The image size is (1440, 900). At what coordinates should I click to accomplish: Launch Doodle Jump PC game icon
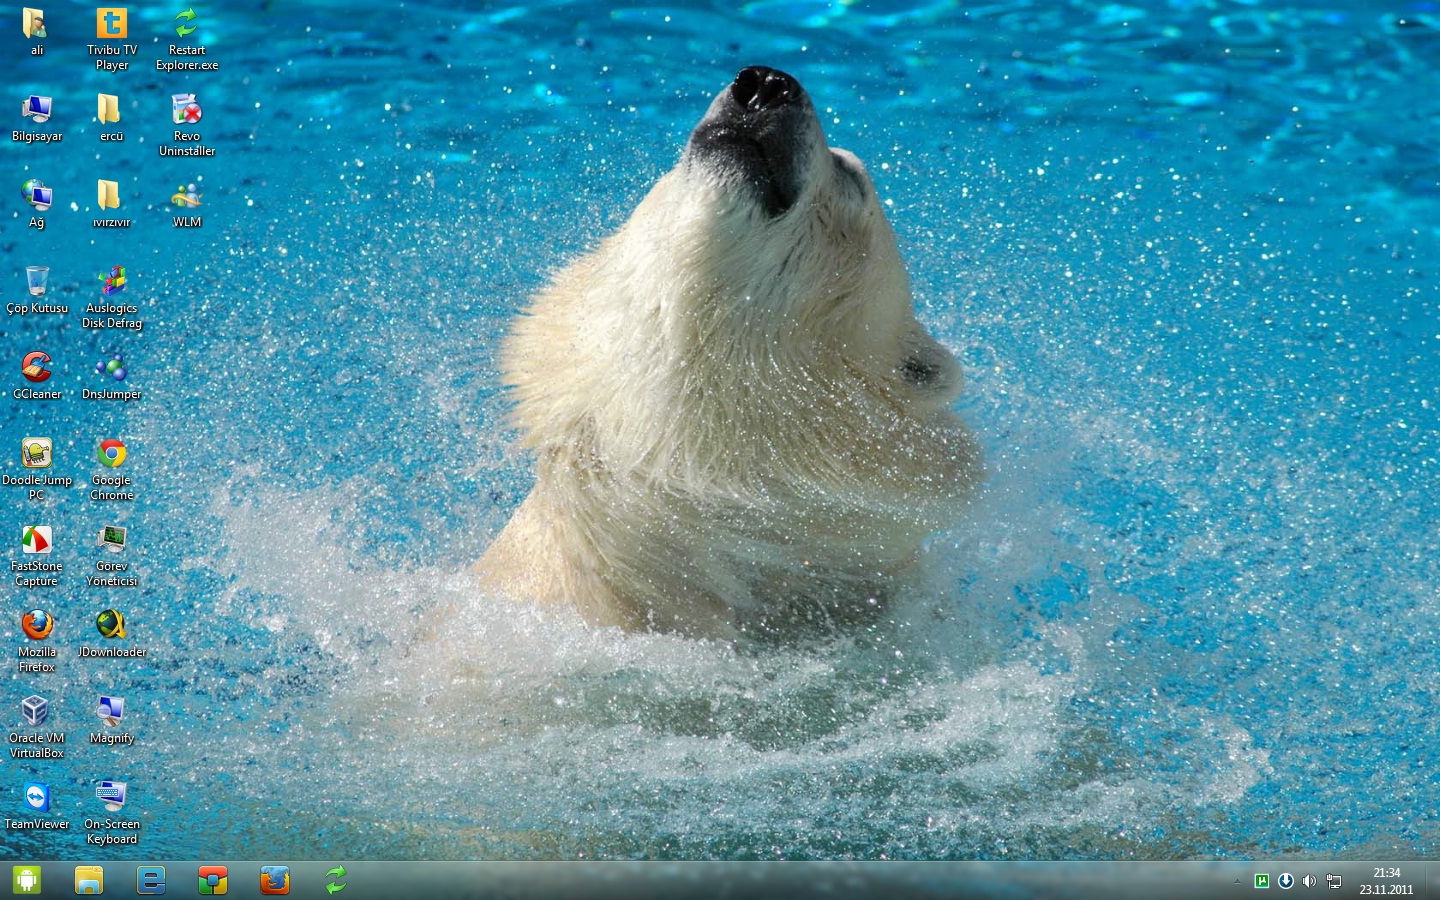tap(37, 469)
